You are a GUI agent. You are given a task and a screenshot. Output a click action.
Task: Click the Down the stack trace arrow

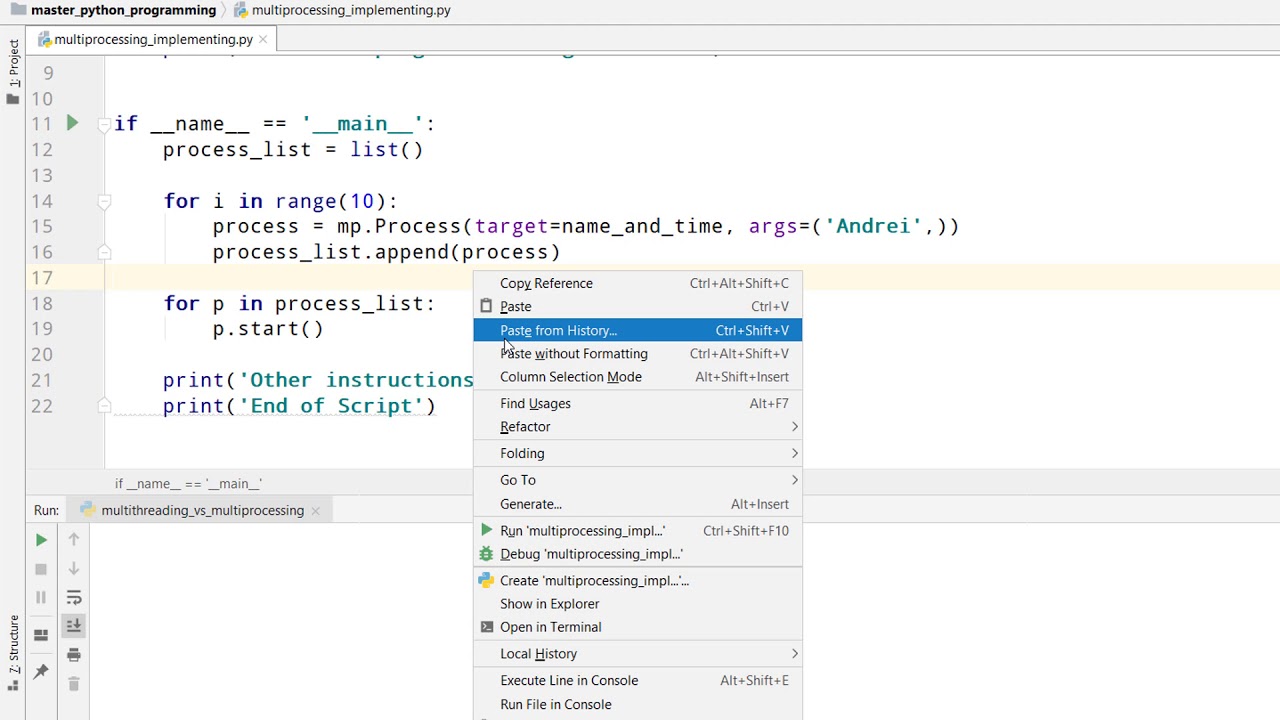tap(74, 569)
